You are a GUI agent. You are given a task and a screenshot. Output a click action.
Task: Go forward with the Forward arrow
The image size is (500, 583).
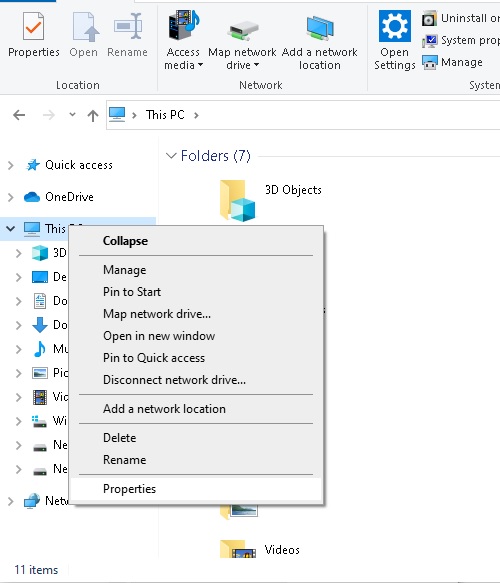tap(48, 115)
